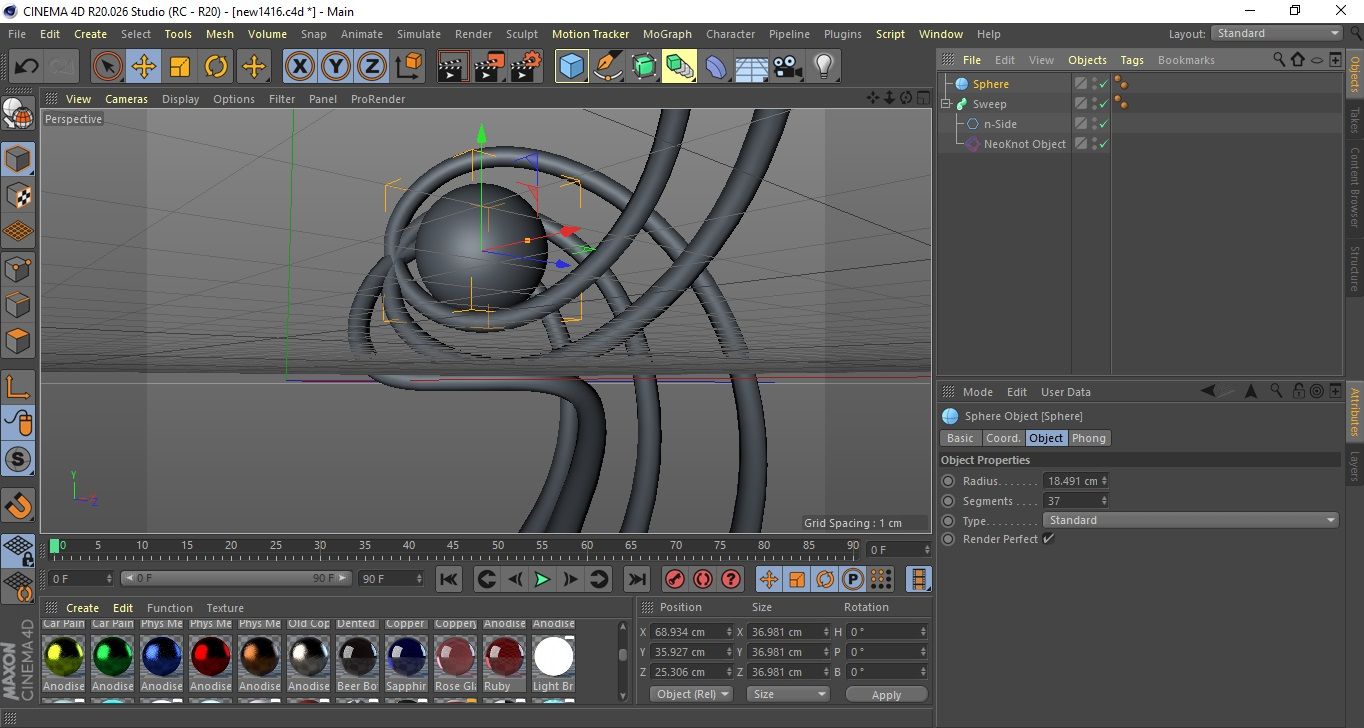1364x728 pixels.
Task: Select the Scale tool
Action: pyautogui.click(x=180, y=67)
